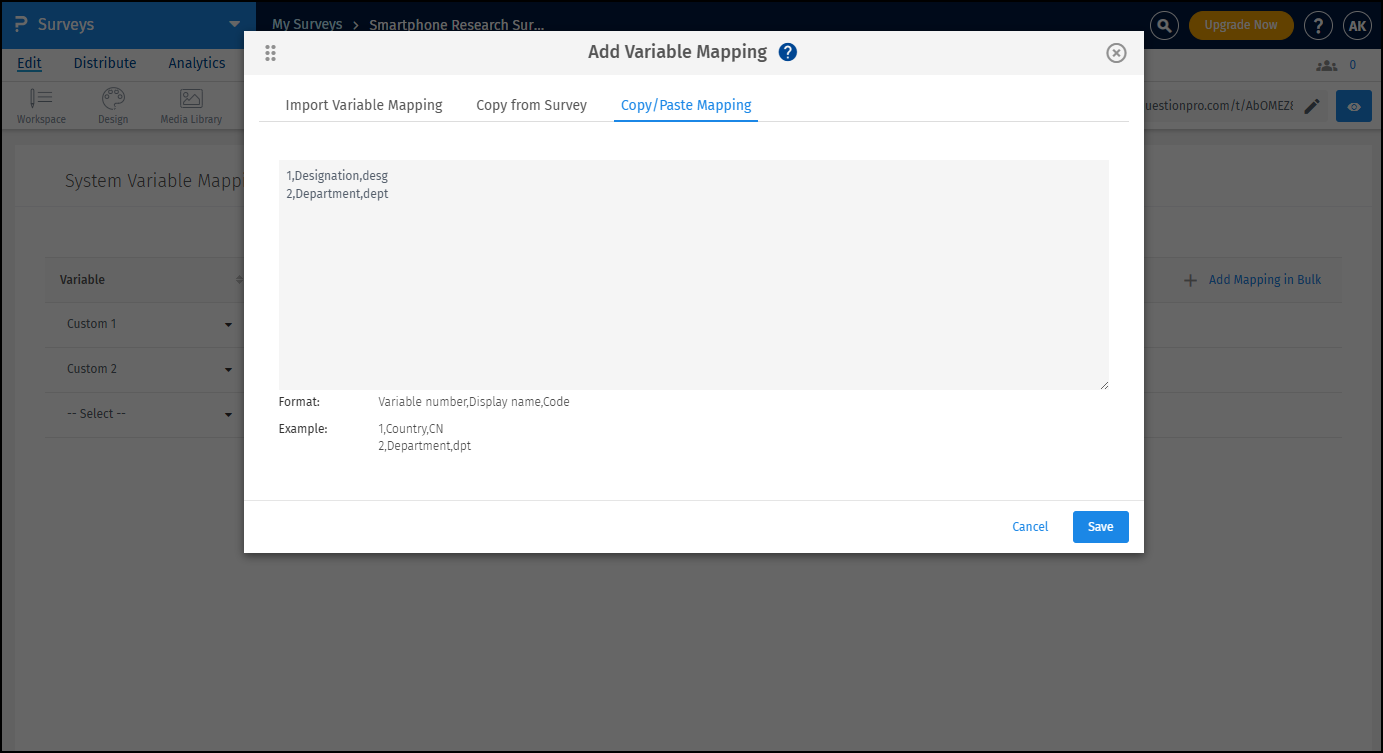
Task: Select the Design icon
Action: point(113,105)
